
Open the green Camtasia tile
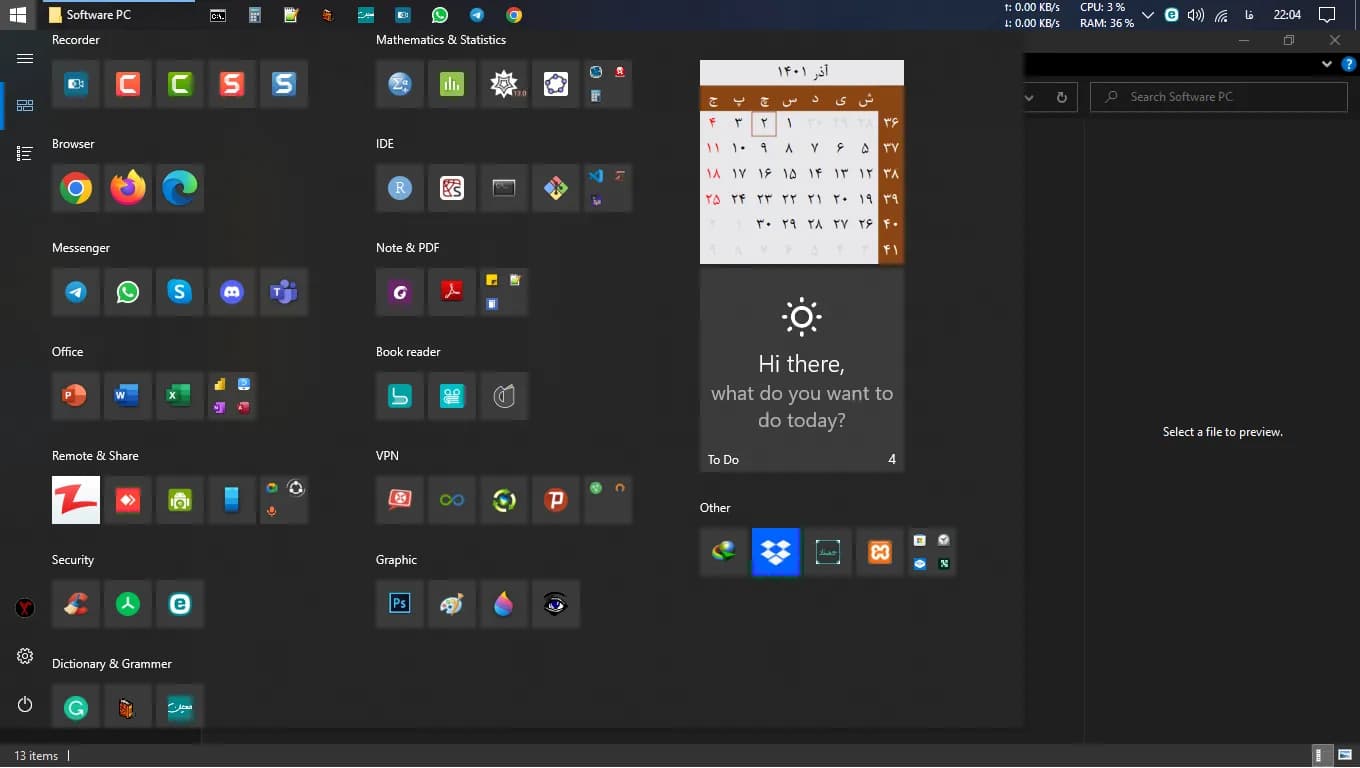tap(180, 84)
